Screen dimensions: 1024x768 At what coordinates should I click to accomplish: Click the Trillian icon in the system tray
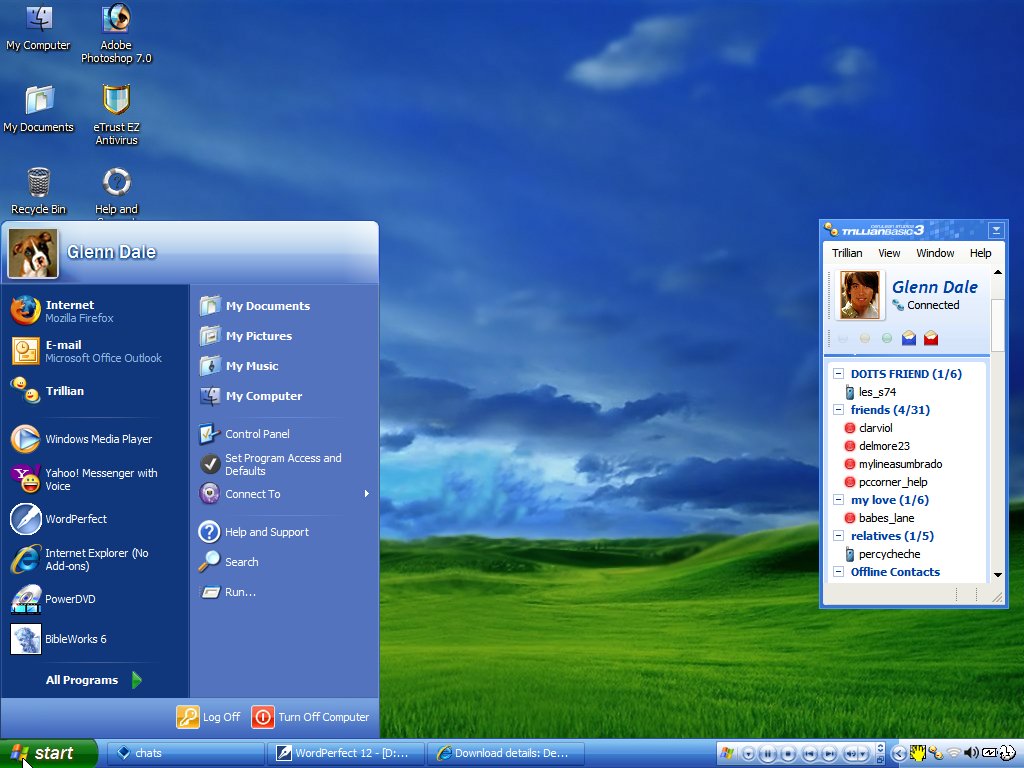tap(936, 753)
